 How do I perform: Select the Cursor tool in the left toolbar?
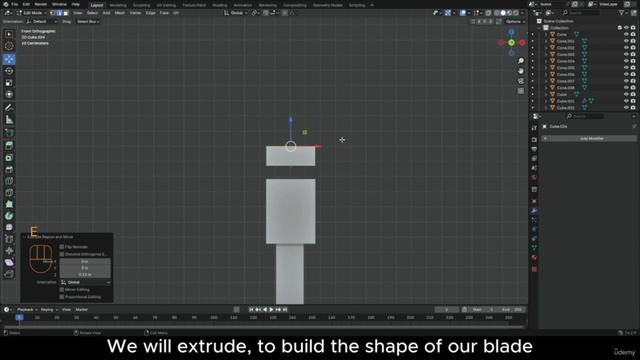tap(9, 46)
